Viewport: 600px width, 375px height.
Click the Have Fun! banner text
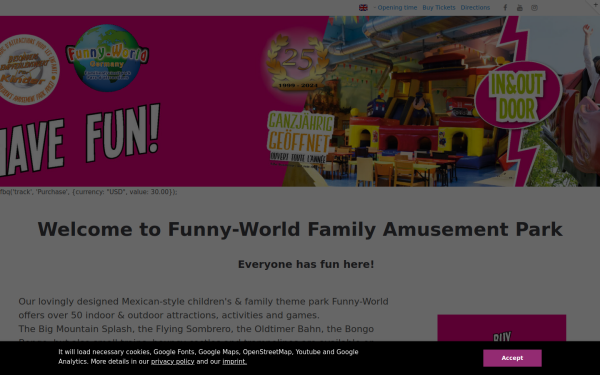tap(80, 139)
